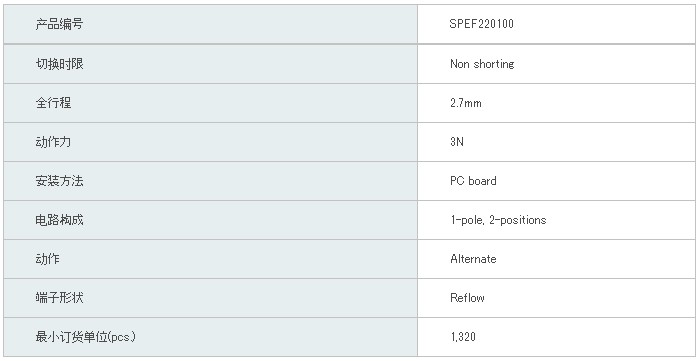Viewport: 700px width, 361px height.
Task: Click the 3N operating force value
Action: click(x=457, y=142)
